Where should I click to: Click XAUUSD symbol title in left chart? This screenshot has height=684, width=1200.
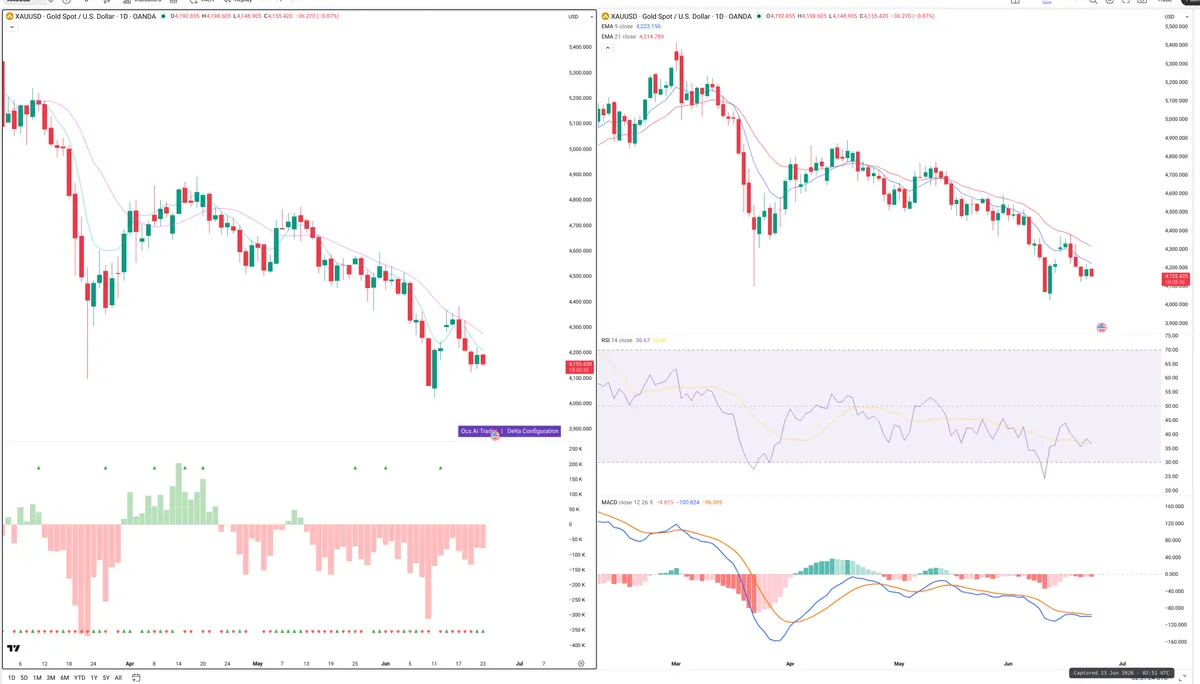point(86,17)
